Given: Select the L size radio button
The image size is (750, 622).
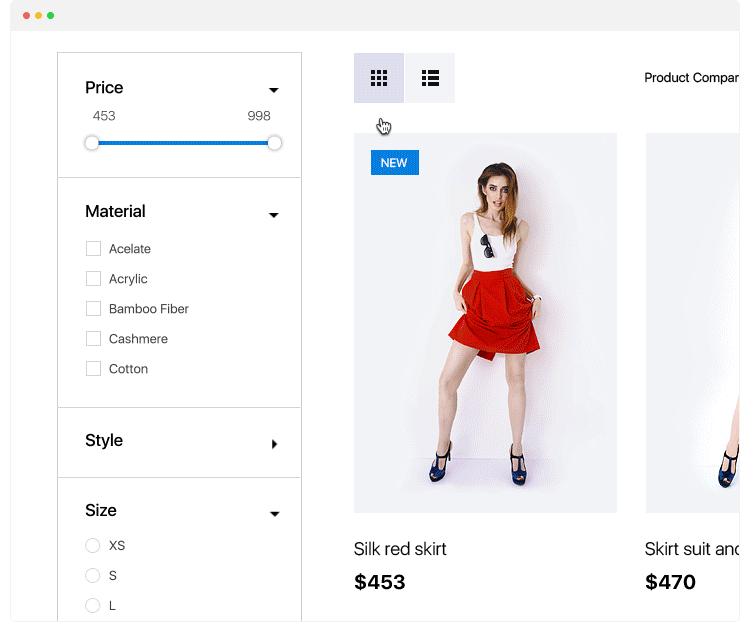Looking at the screenshot, I should tap(92, 605).
